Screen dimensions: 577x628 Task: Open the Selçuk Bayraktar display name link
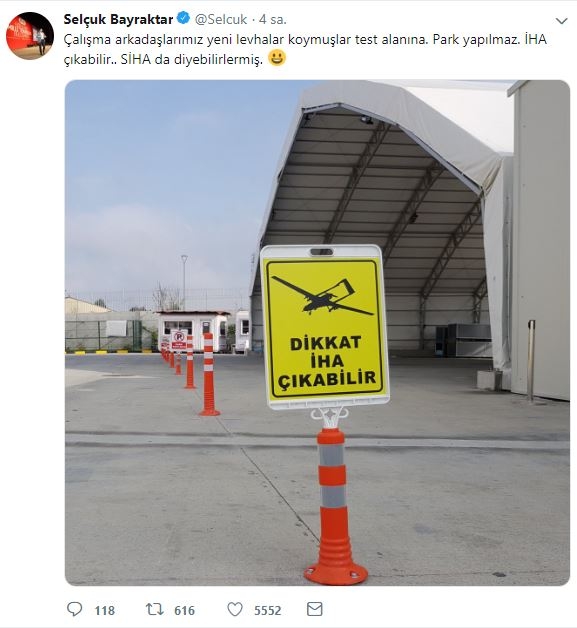tap(119, 19)
